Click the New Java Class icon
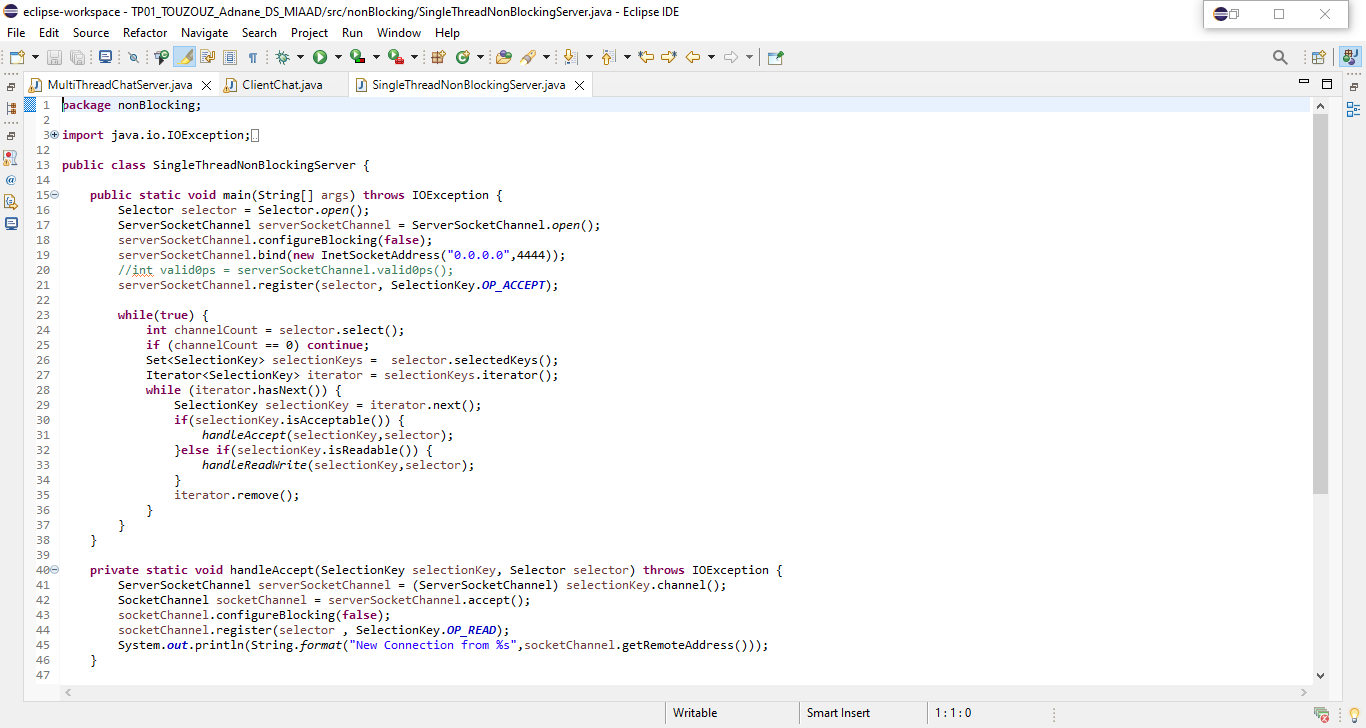The width and height of the screenshot is (1366, 728). pos(463,57)
